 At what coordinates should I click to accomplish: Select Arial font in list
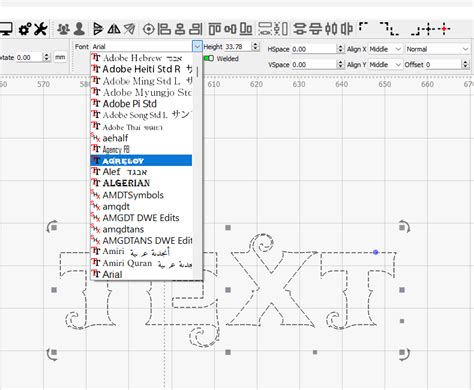[141, 275]
